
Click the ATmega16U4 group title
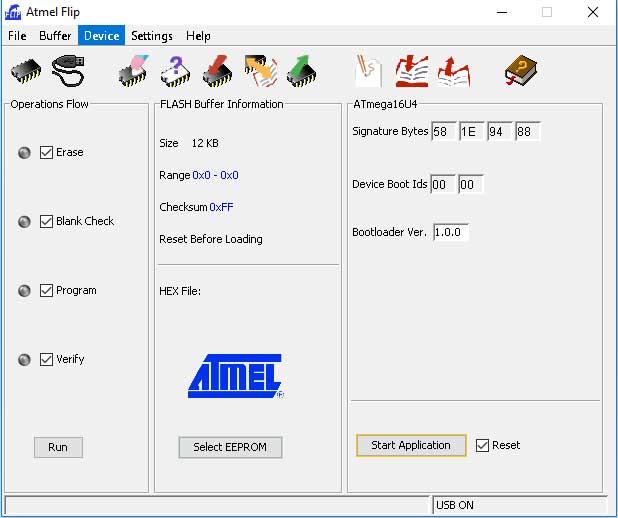(385, 104)
